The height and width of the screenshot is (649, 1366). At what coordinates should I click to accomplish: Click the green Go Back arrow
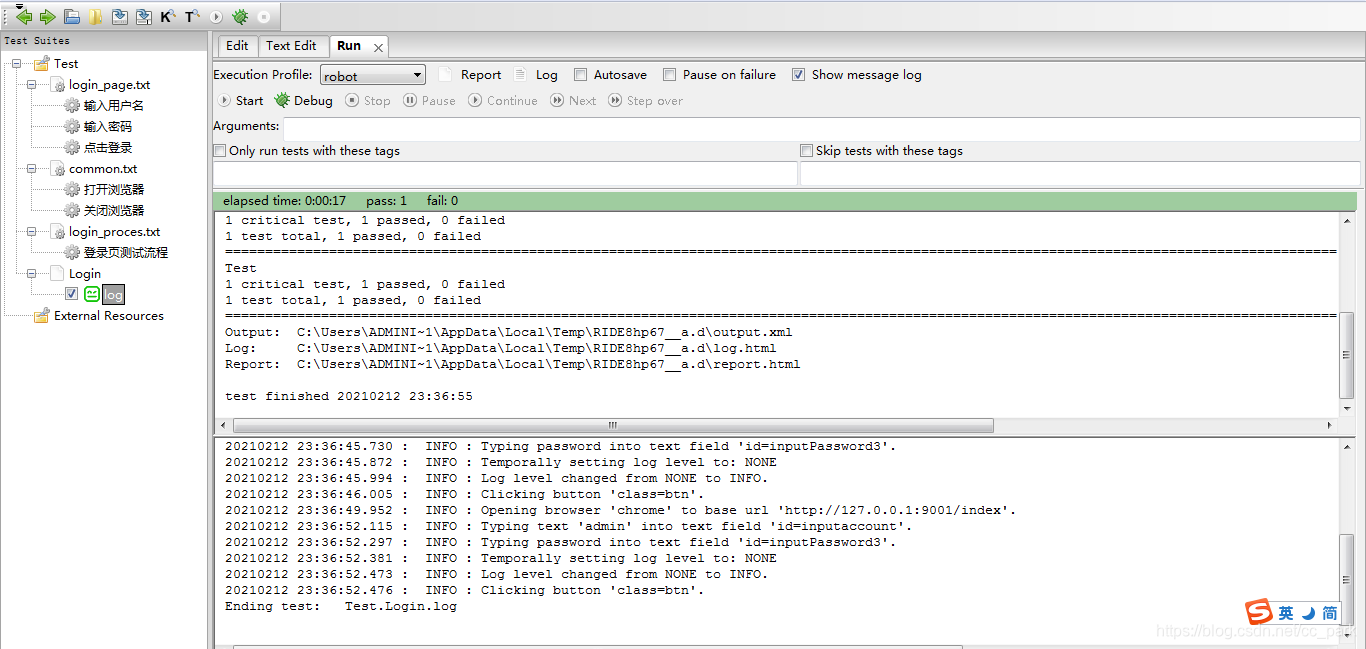[x=24, y=17]
